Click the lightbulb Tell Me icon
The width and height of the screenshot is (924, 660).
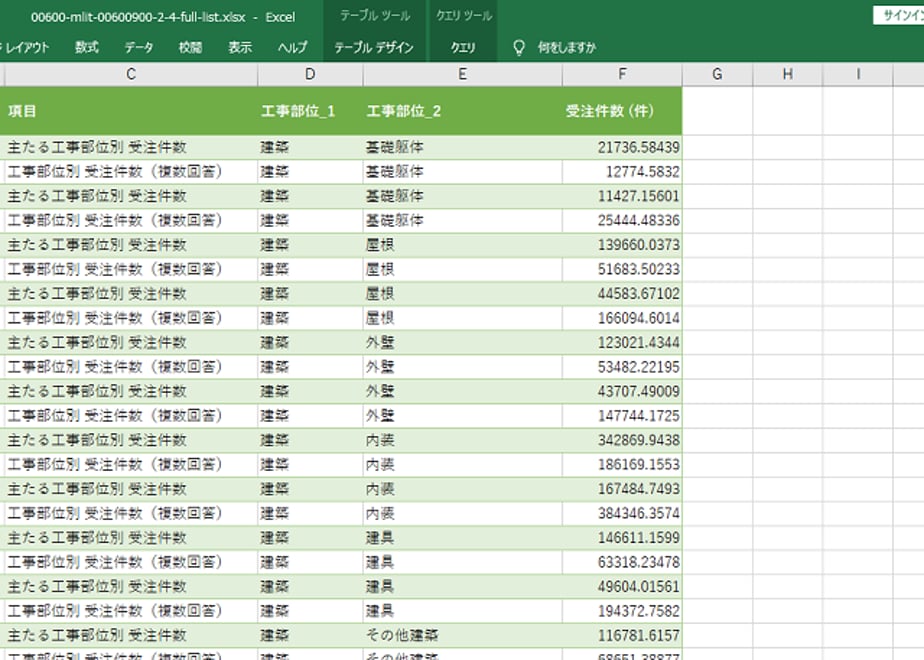click(519, 48)
